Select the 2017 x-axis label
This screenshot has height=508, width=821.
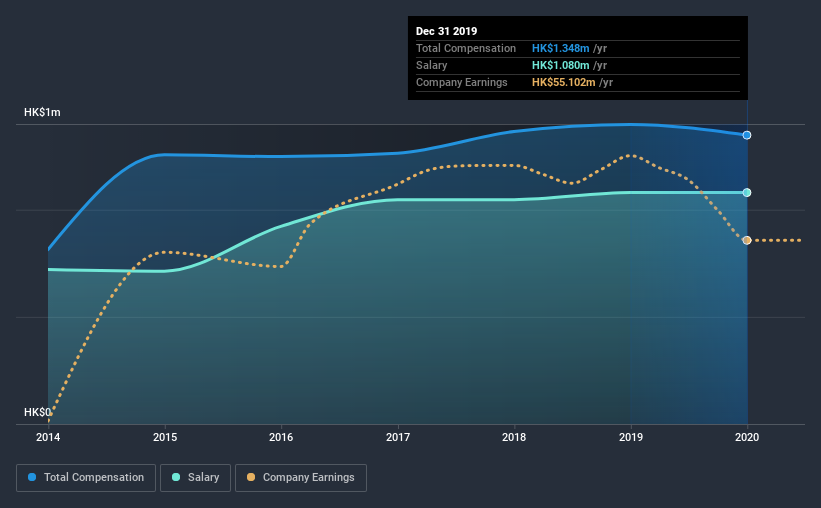coord(398,437)
